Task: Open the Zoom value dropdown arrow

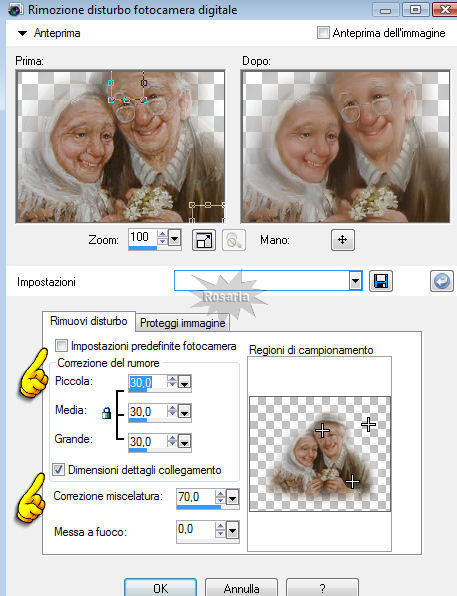Action: click(175, 239)
